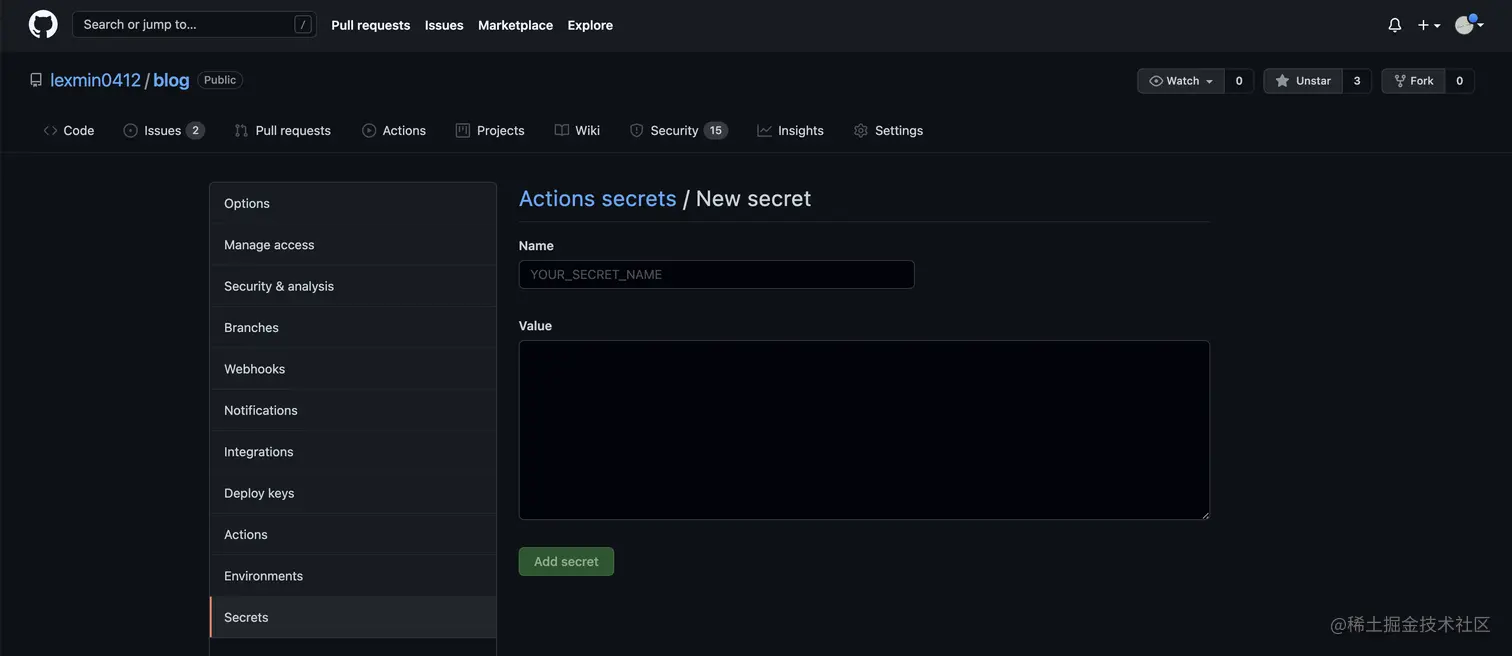
Task: Click the slash shortcut key icon
Action: [303, 25]
